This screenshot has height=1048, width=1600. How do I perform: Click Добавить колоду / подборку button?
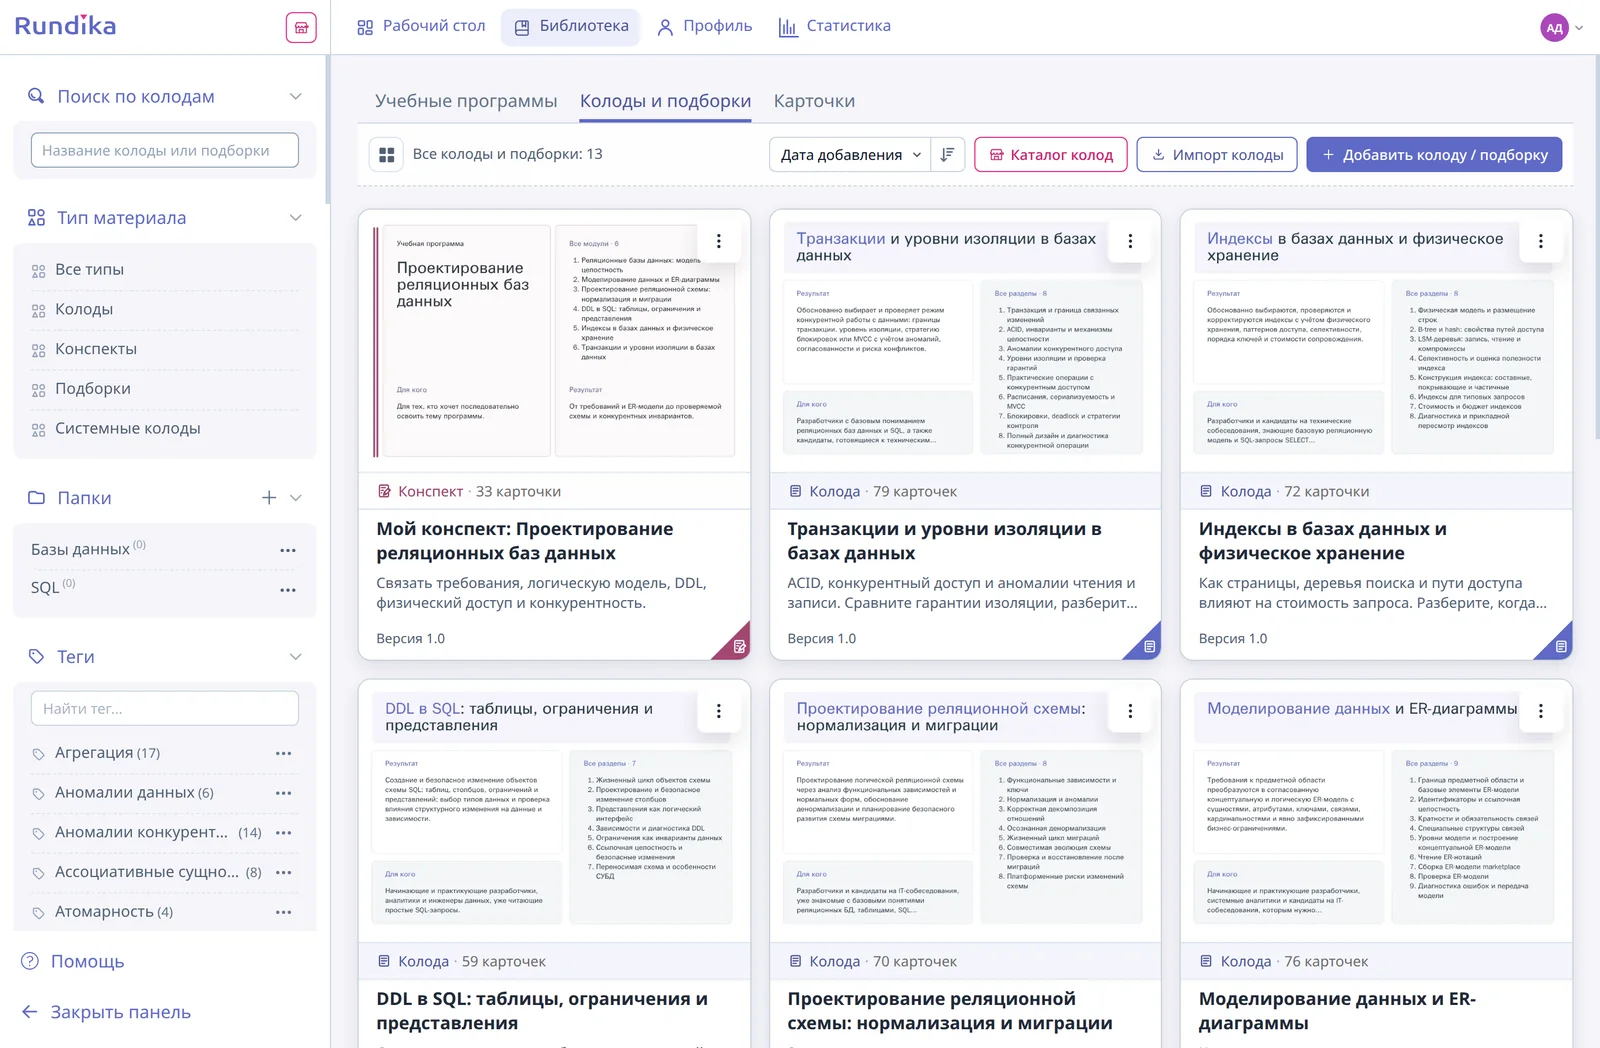pyautogui.click(x=1434, y=155)
